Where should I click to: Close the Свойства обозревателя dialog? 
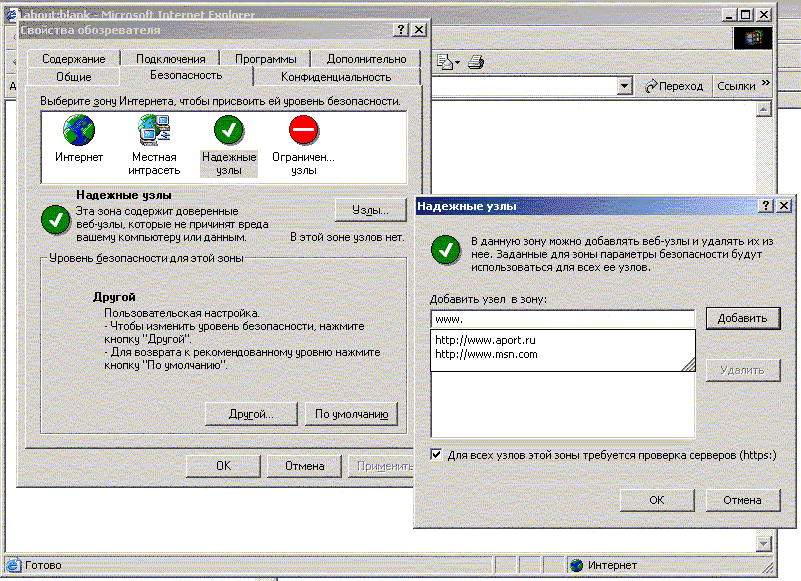click(419, 30)
